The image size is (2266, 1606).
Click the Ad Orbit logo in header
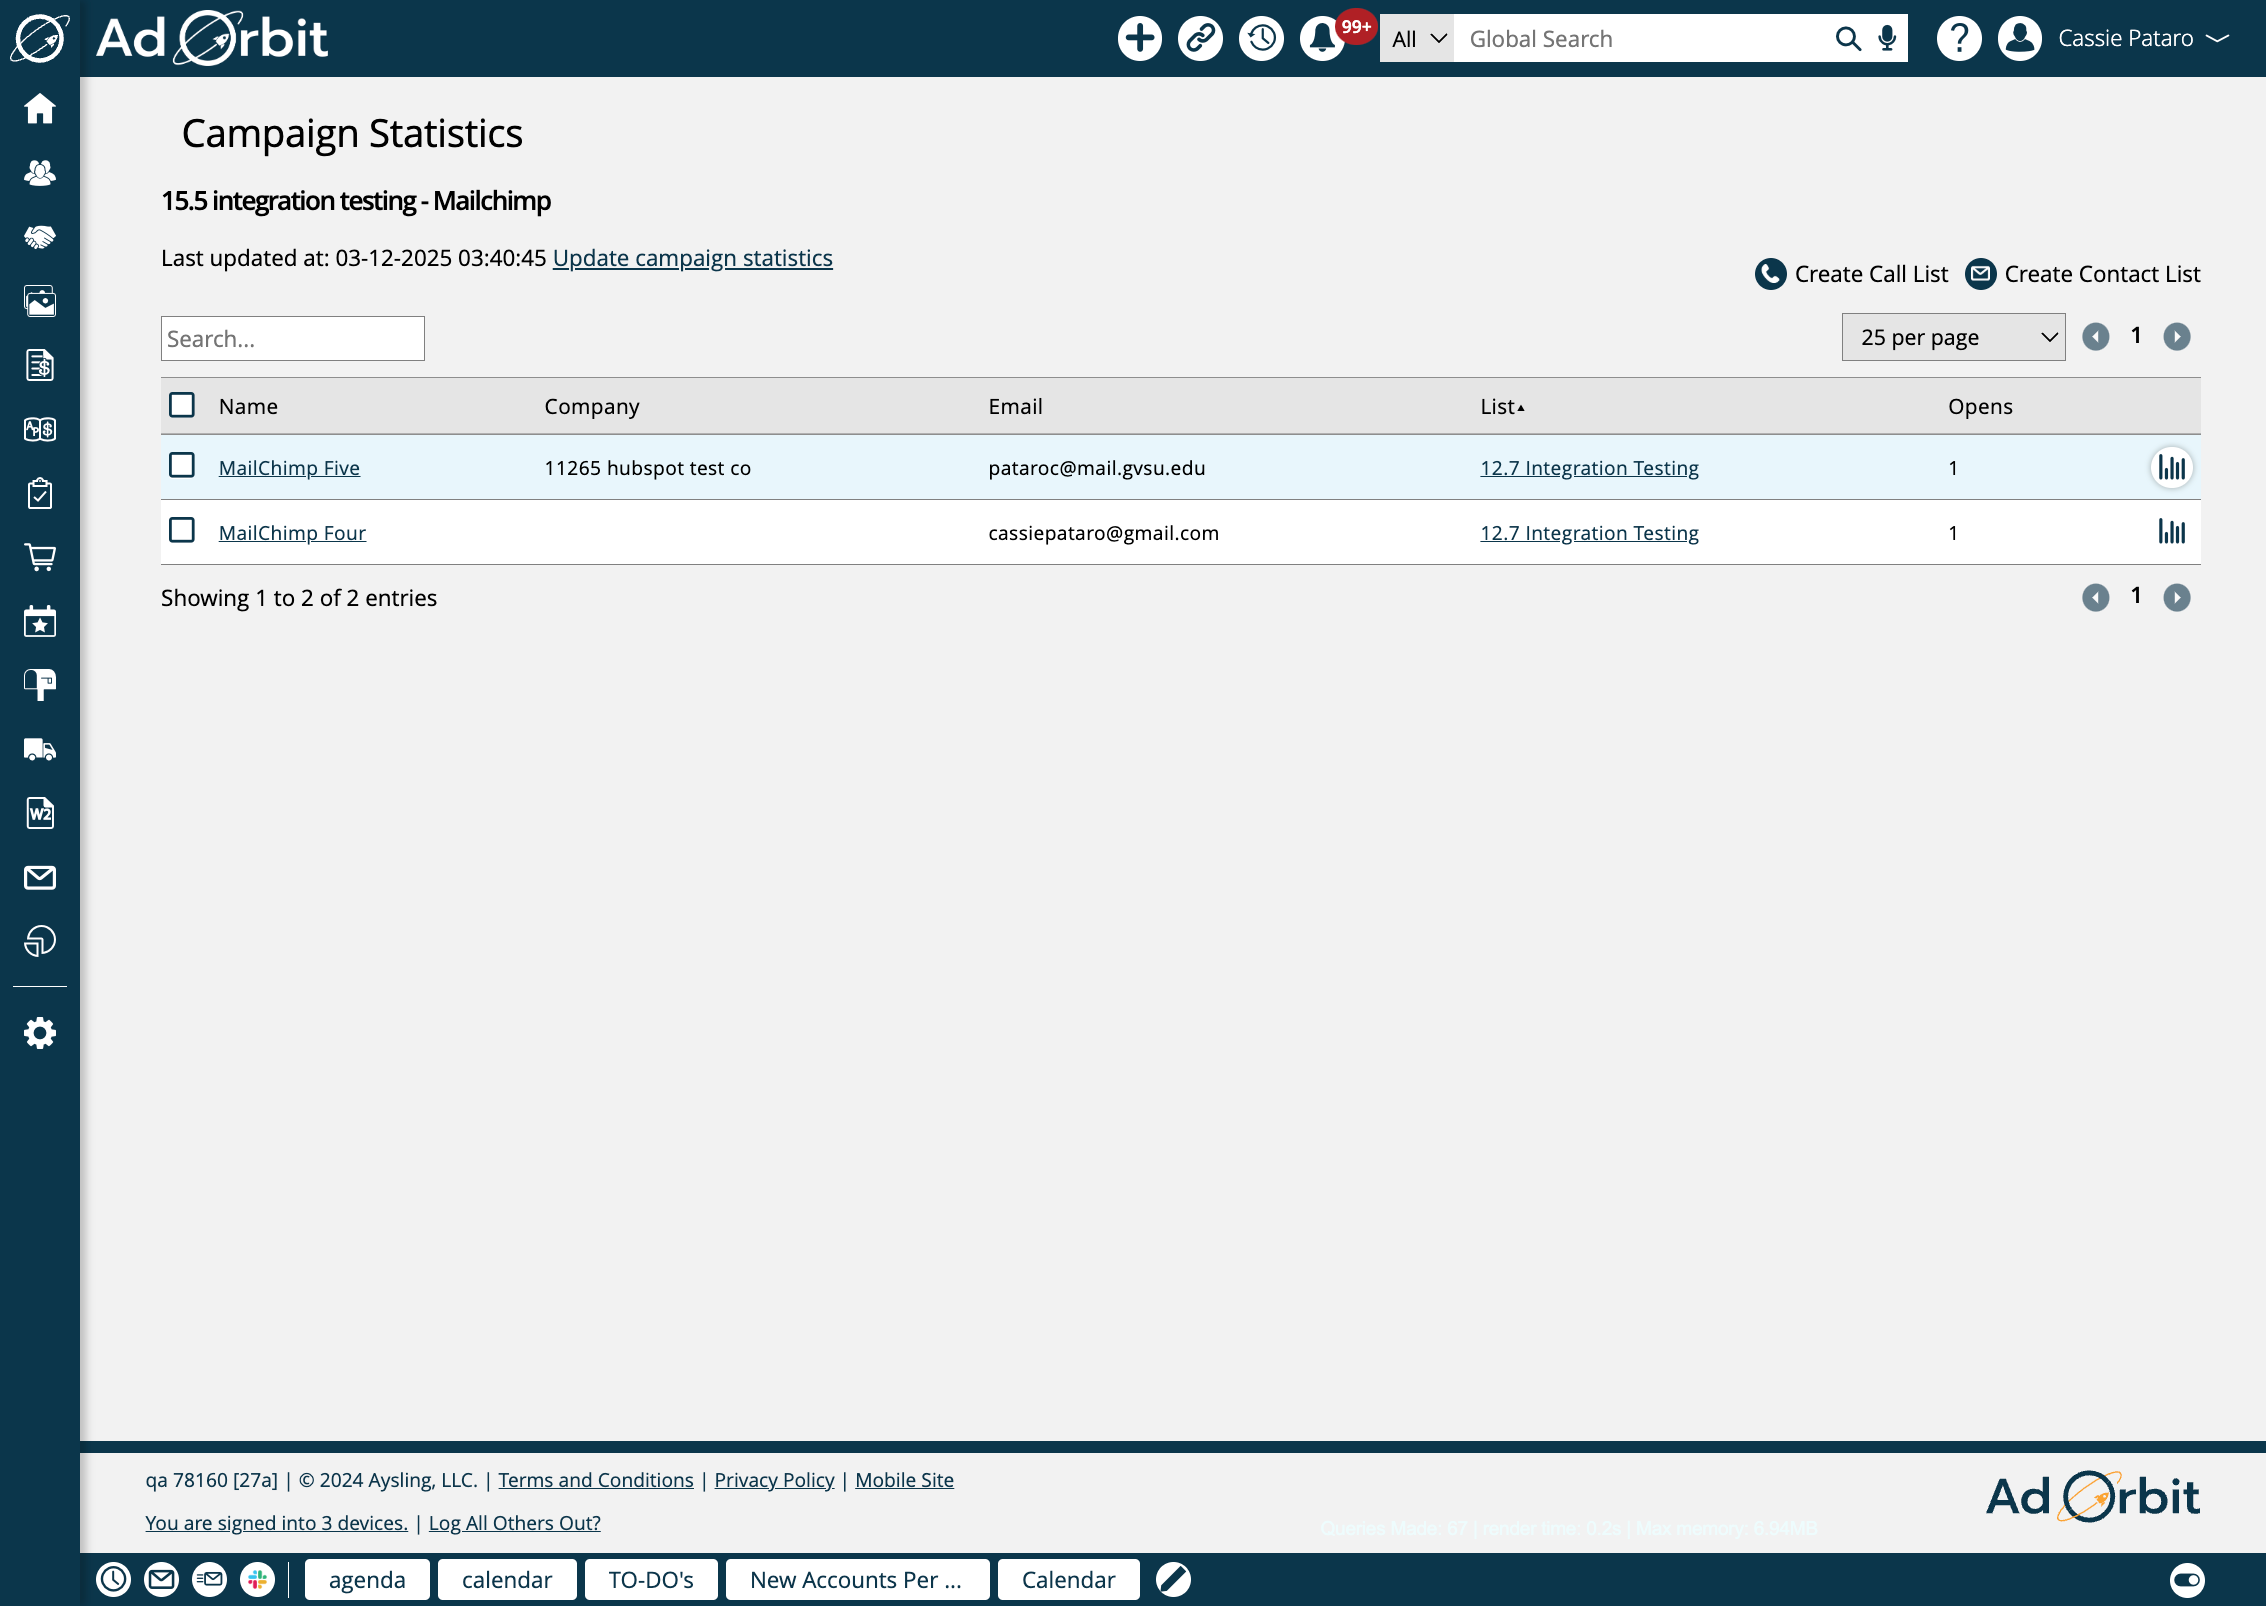(212, 38)
